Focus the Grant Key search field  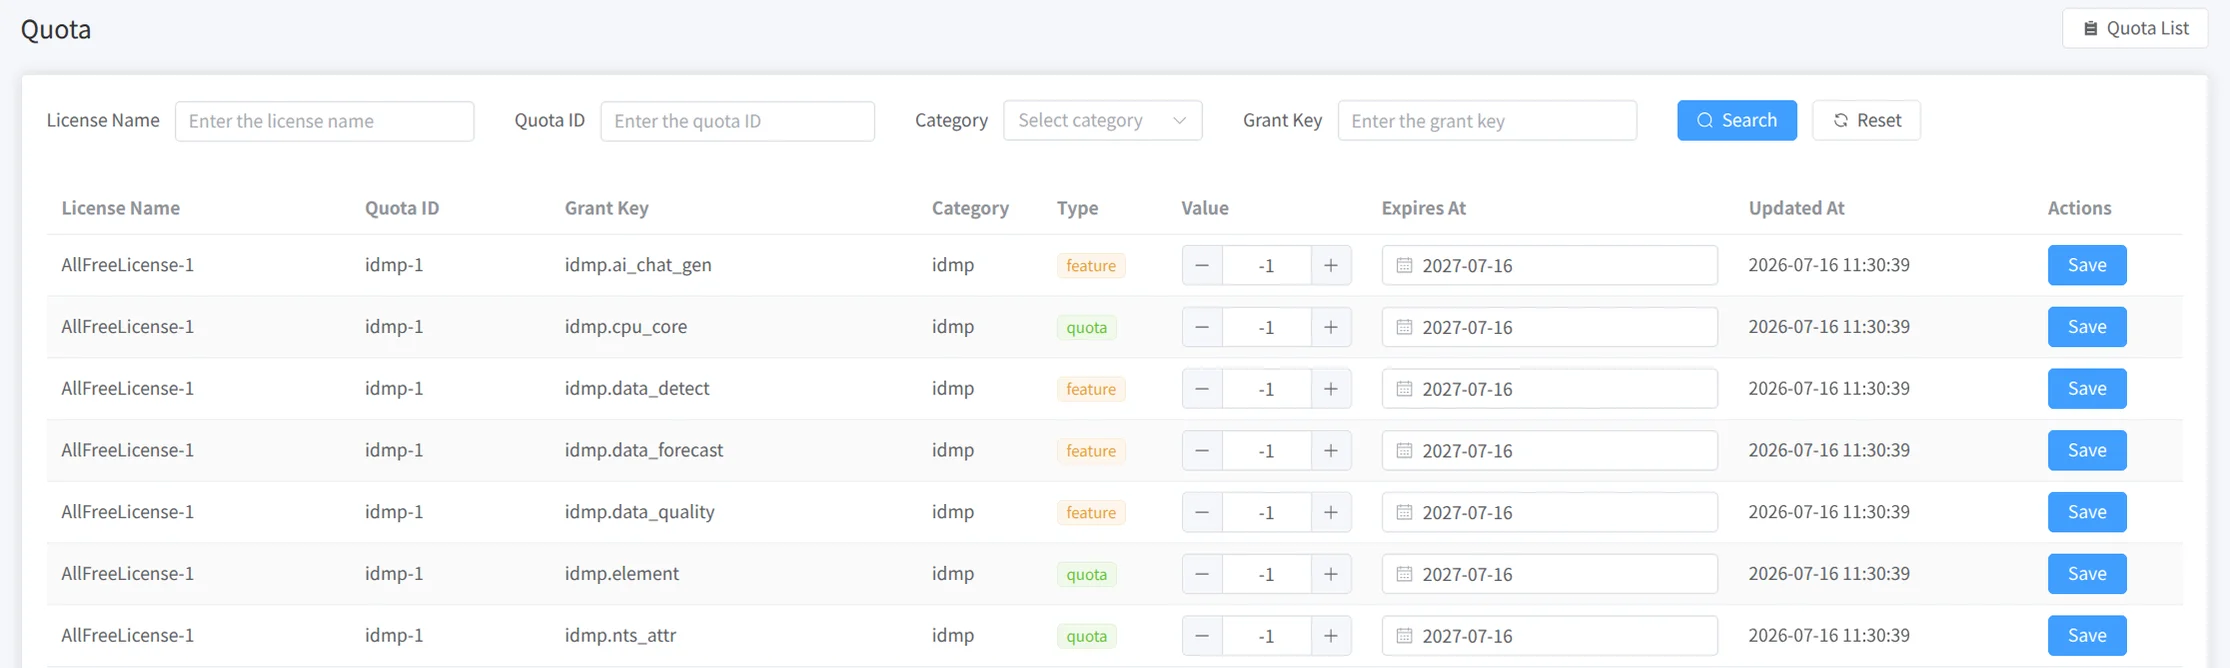pos(1487,121)
